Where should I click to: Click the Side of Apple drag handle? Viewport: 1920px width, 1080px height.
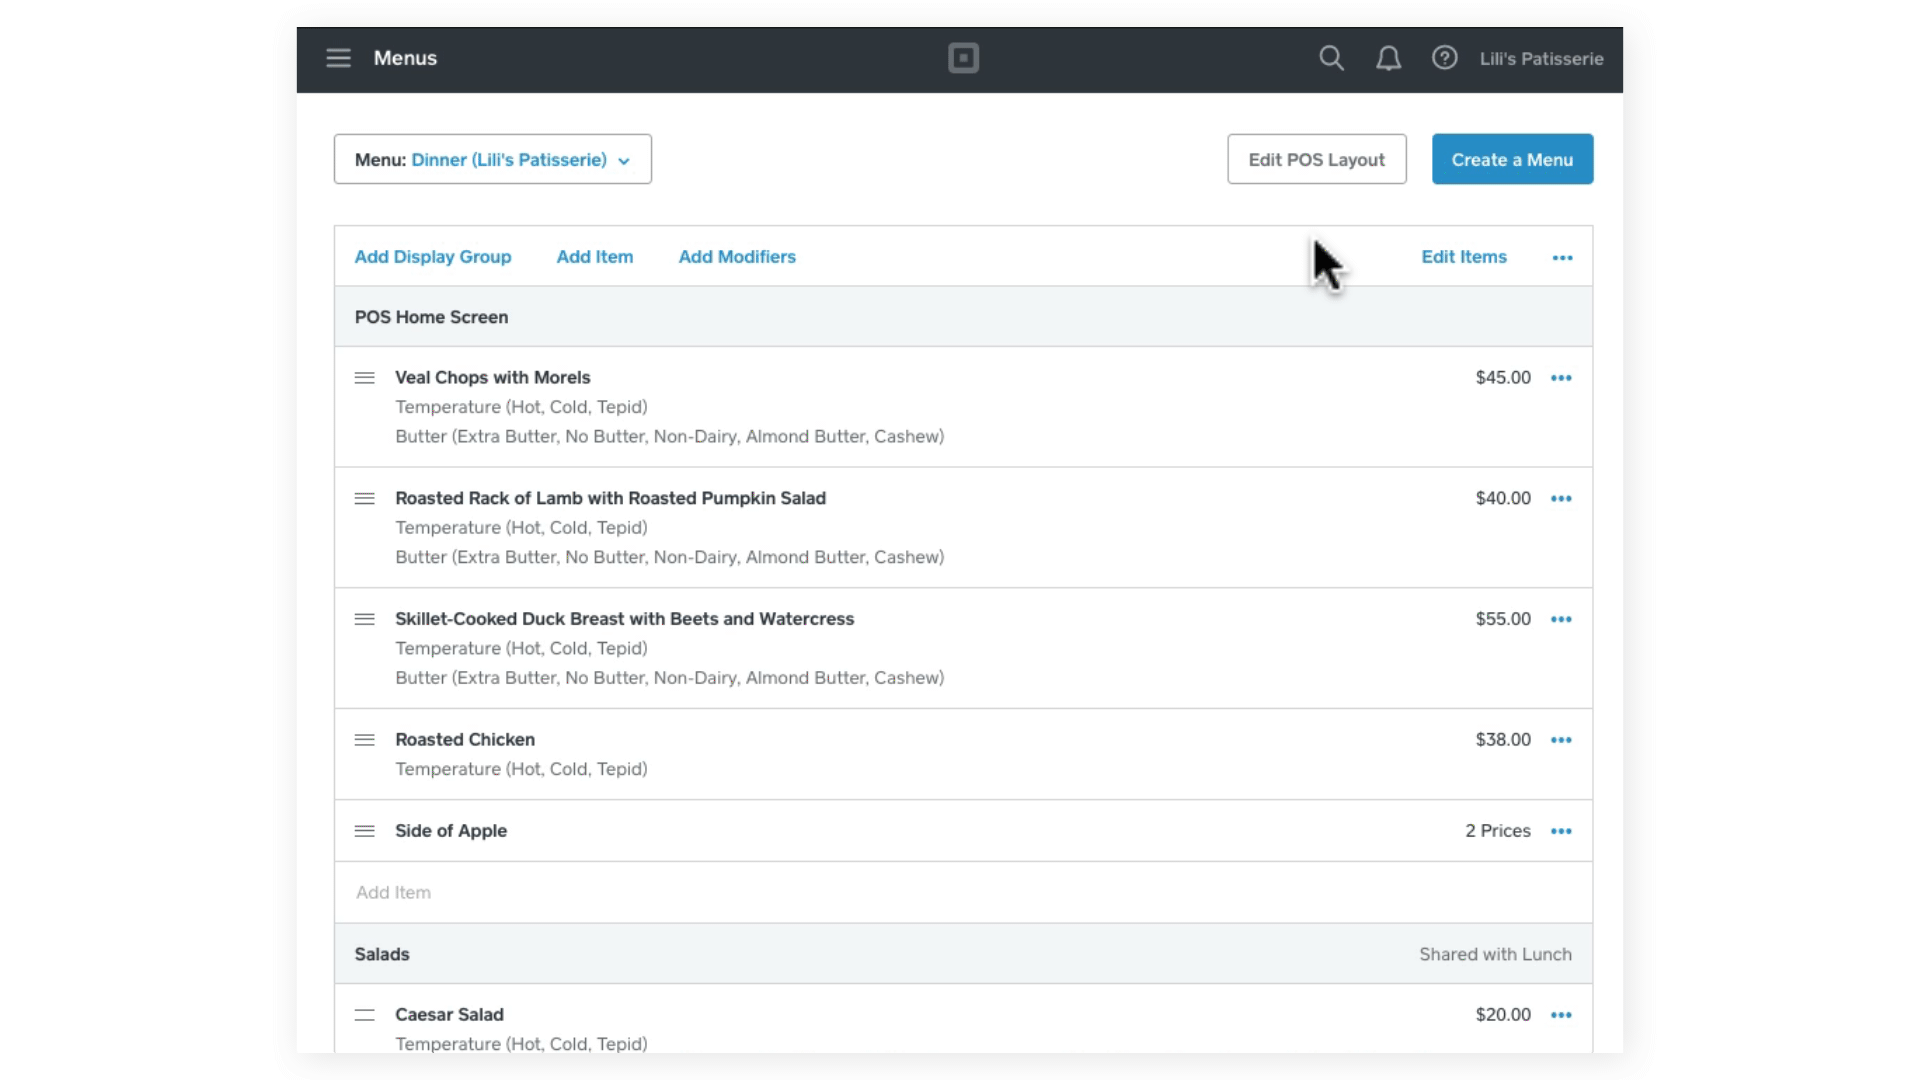coord(364,831)
